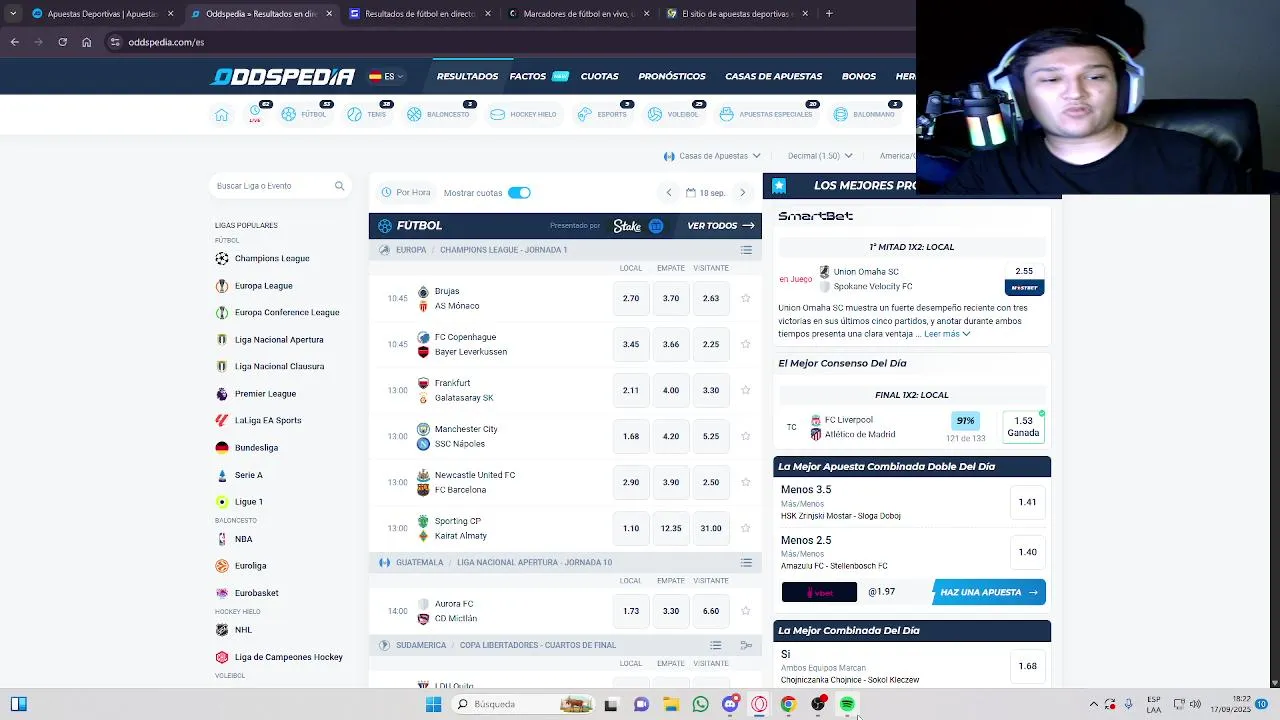The width and height of the screenshot is (1280, 720).
Task: Select the Voleibol sport icon
Action: click(655, 114)
